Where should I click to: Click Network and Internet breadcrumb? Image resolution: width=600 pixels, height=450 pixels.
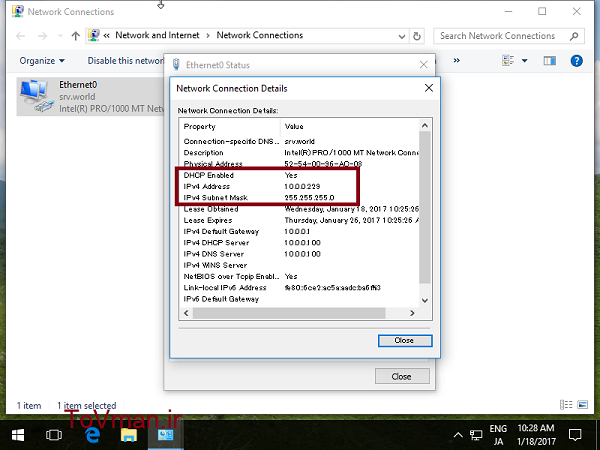click(158, 35)
